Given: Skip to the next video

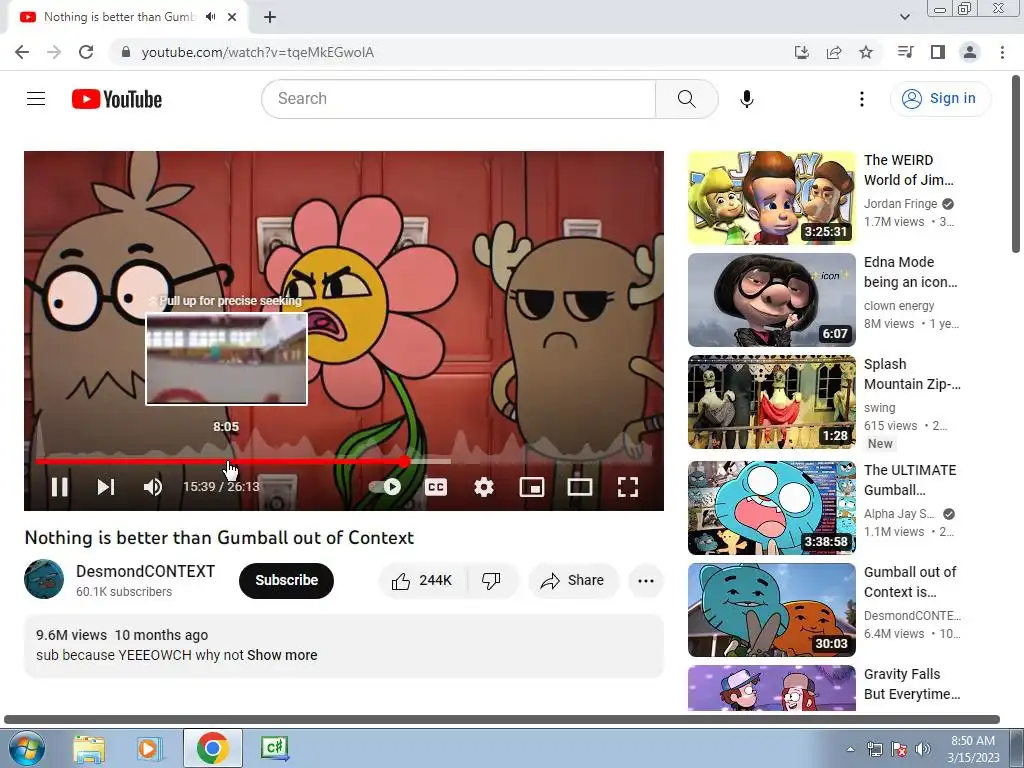Looking at the screenshot, I should pos(106,487).
